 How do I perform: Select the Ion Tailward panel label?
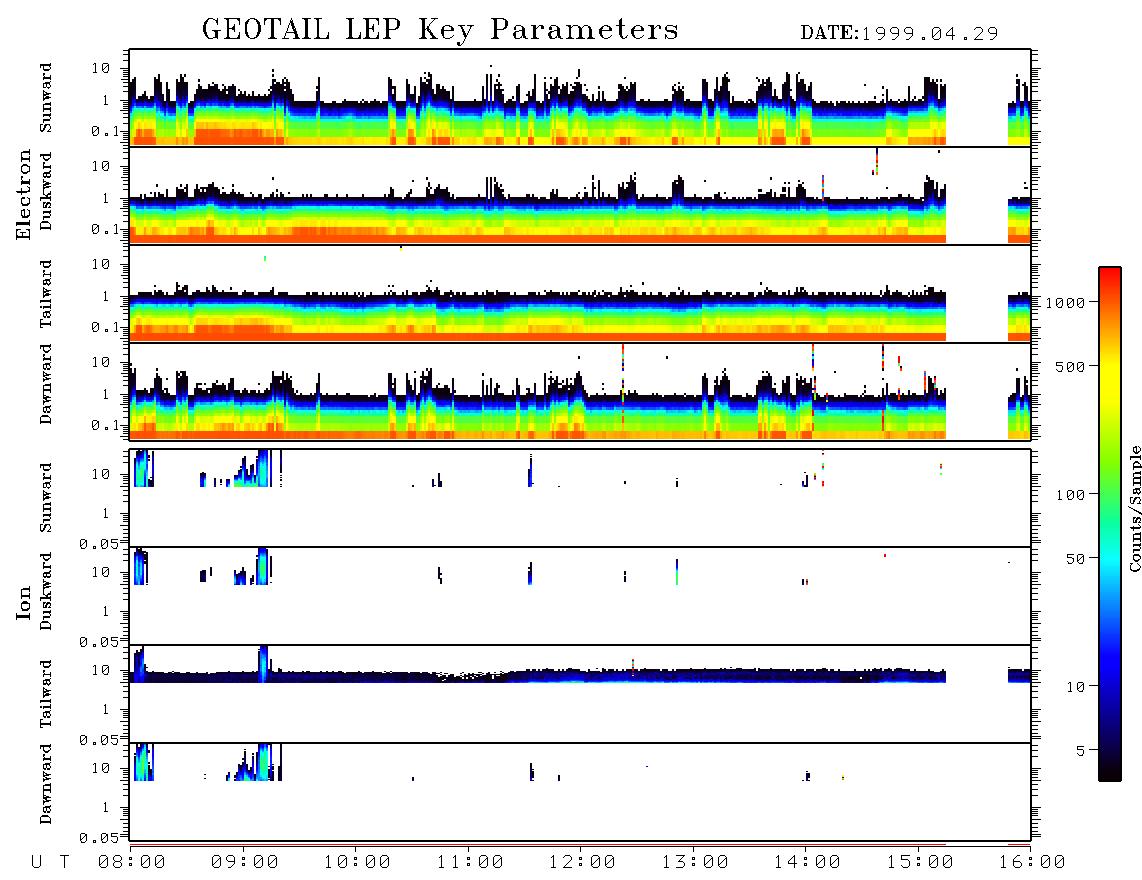(46, 694)
